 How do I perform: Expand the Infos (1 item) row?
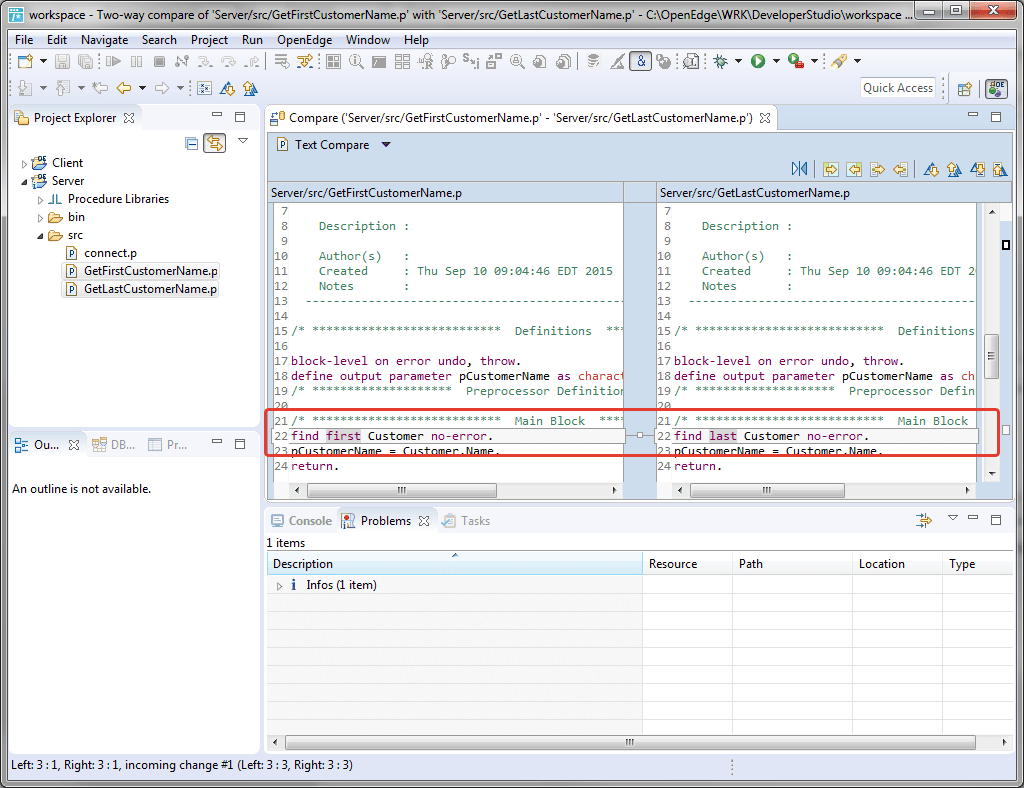[280, 586]
